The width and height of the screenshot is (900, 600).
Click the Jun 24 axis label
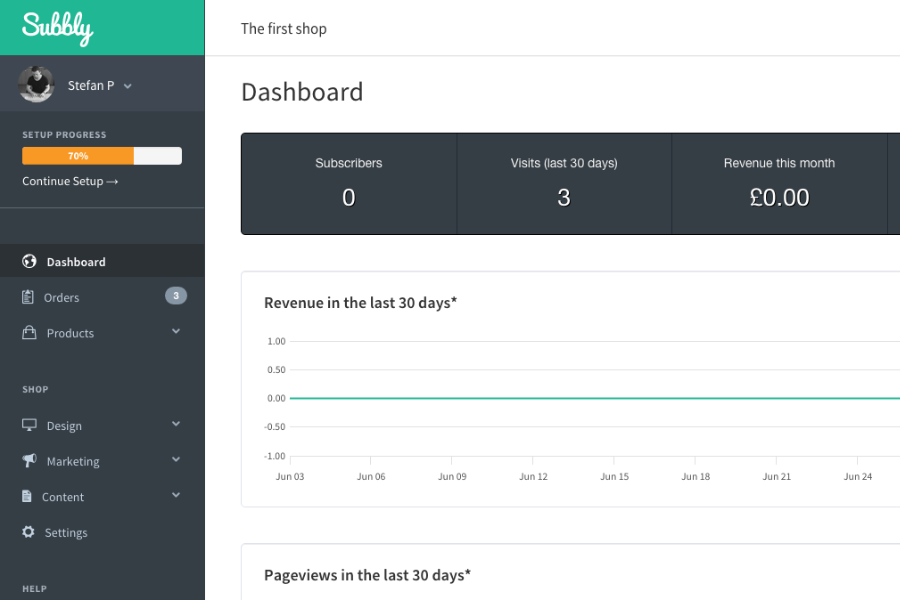858,477
